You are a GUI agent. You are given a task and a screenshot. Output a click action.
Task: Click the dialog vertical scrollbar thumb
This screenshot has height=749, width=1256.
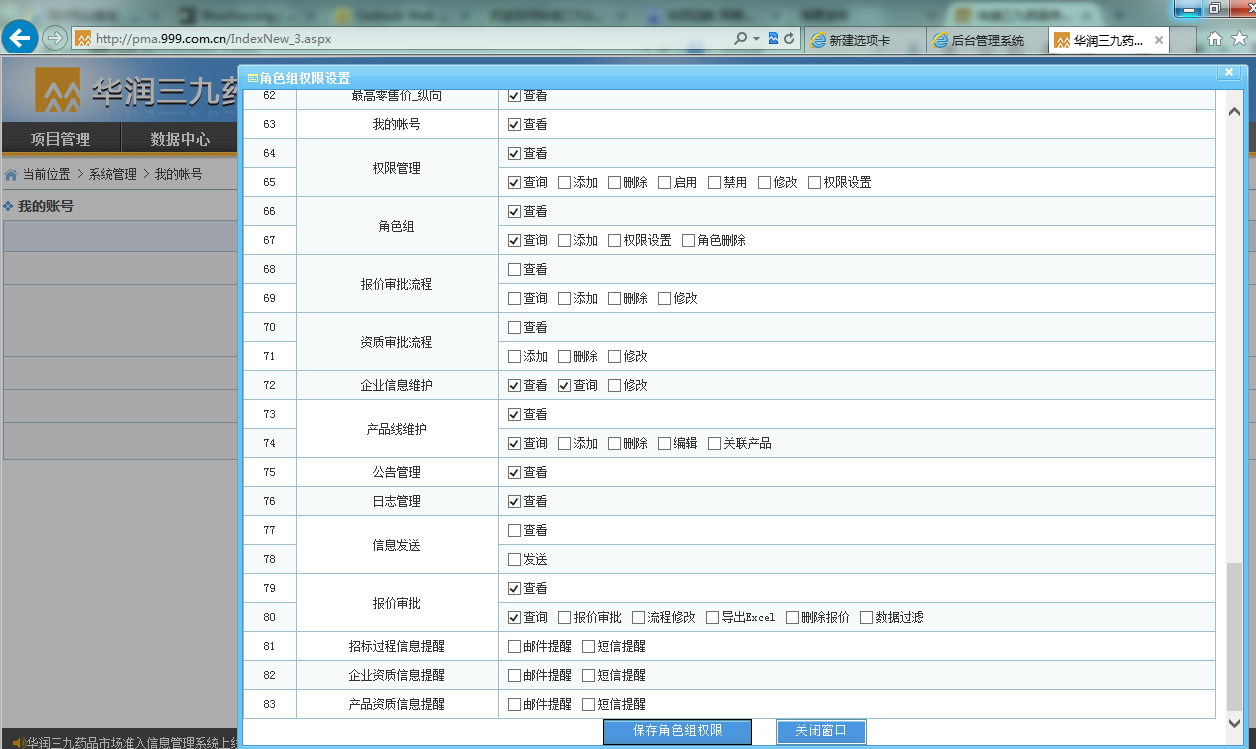pyautogui.click(x=1234, y=637)
